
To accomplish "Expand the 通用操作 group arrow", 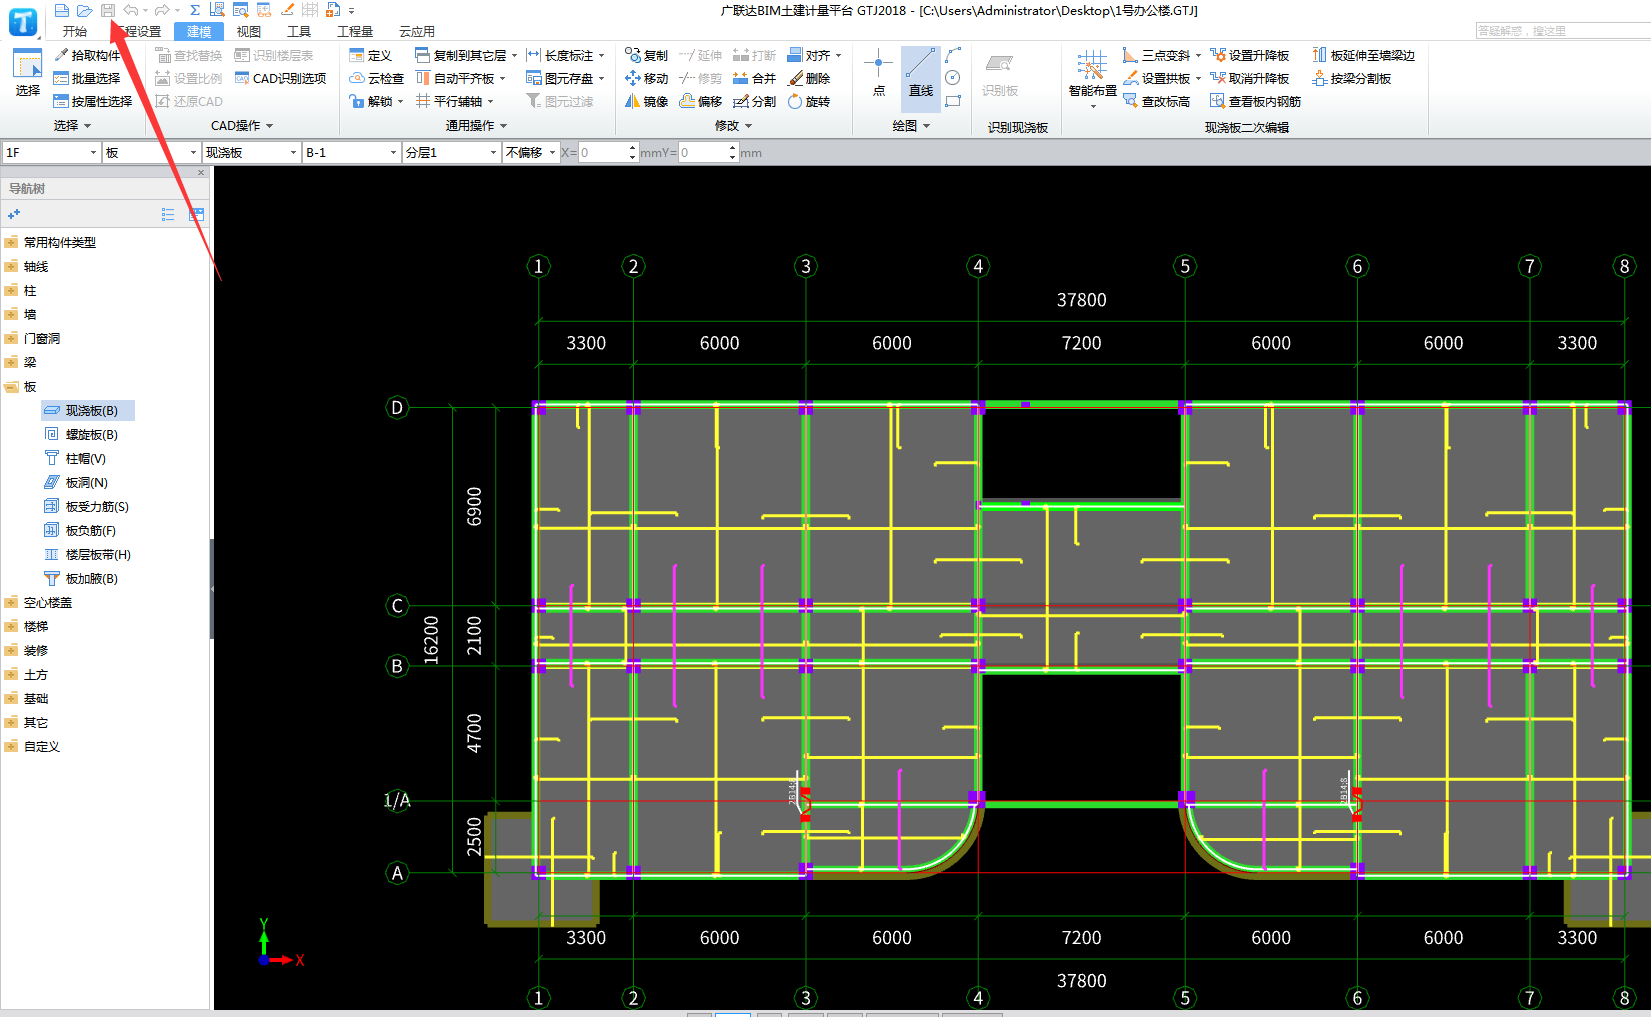I will point(503,126).
